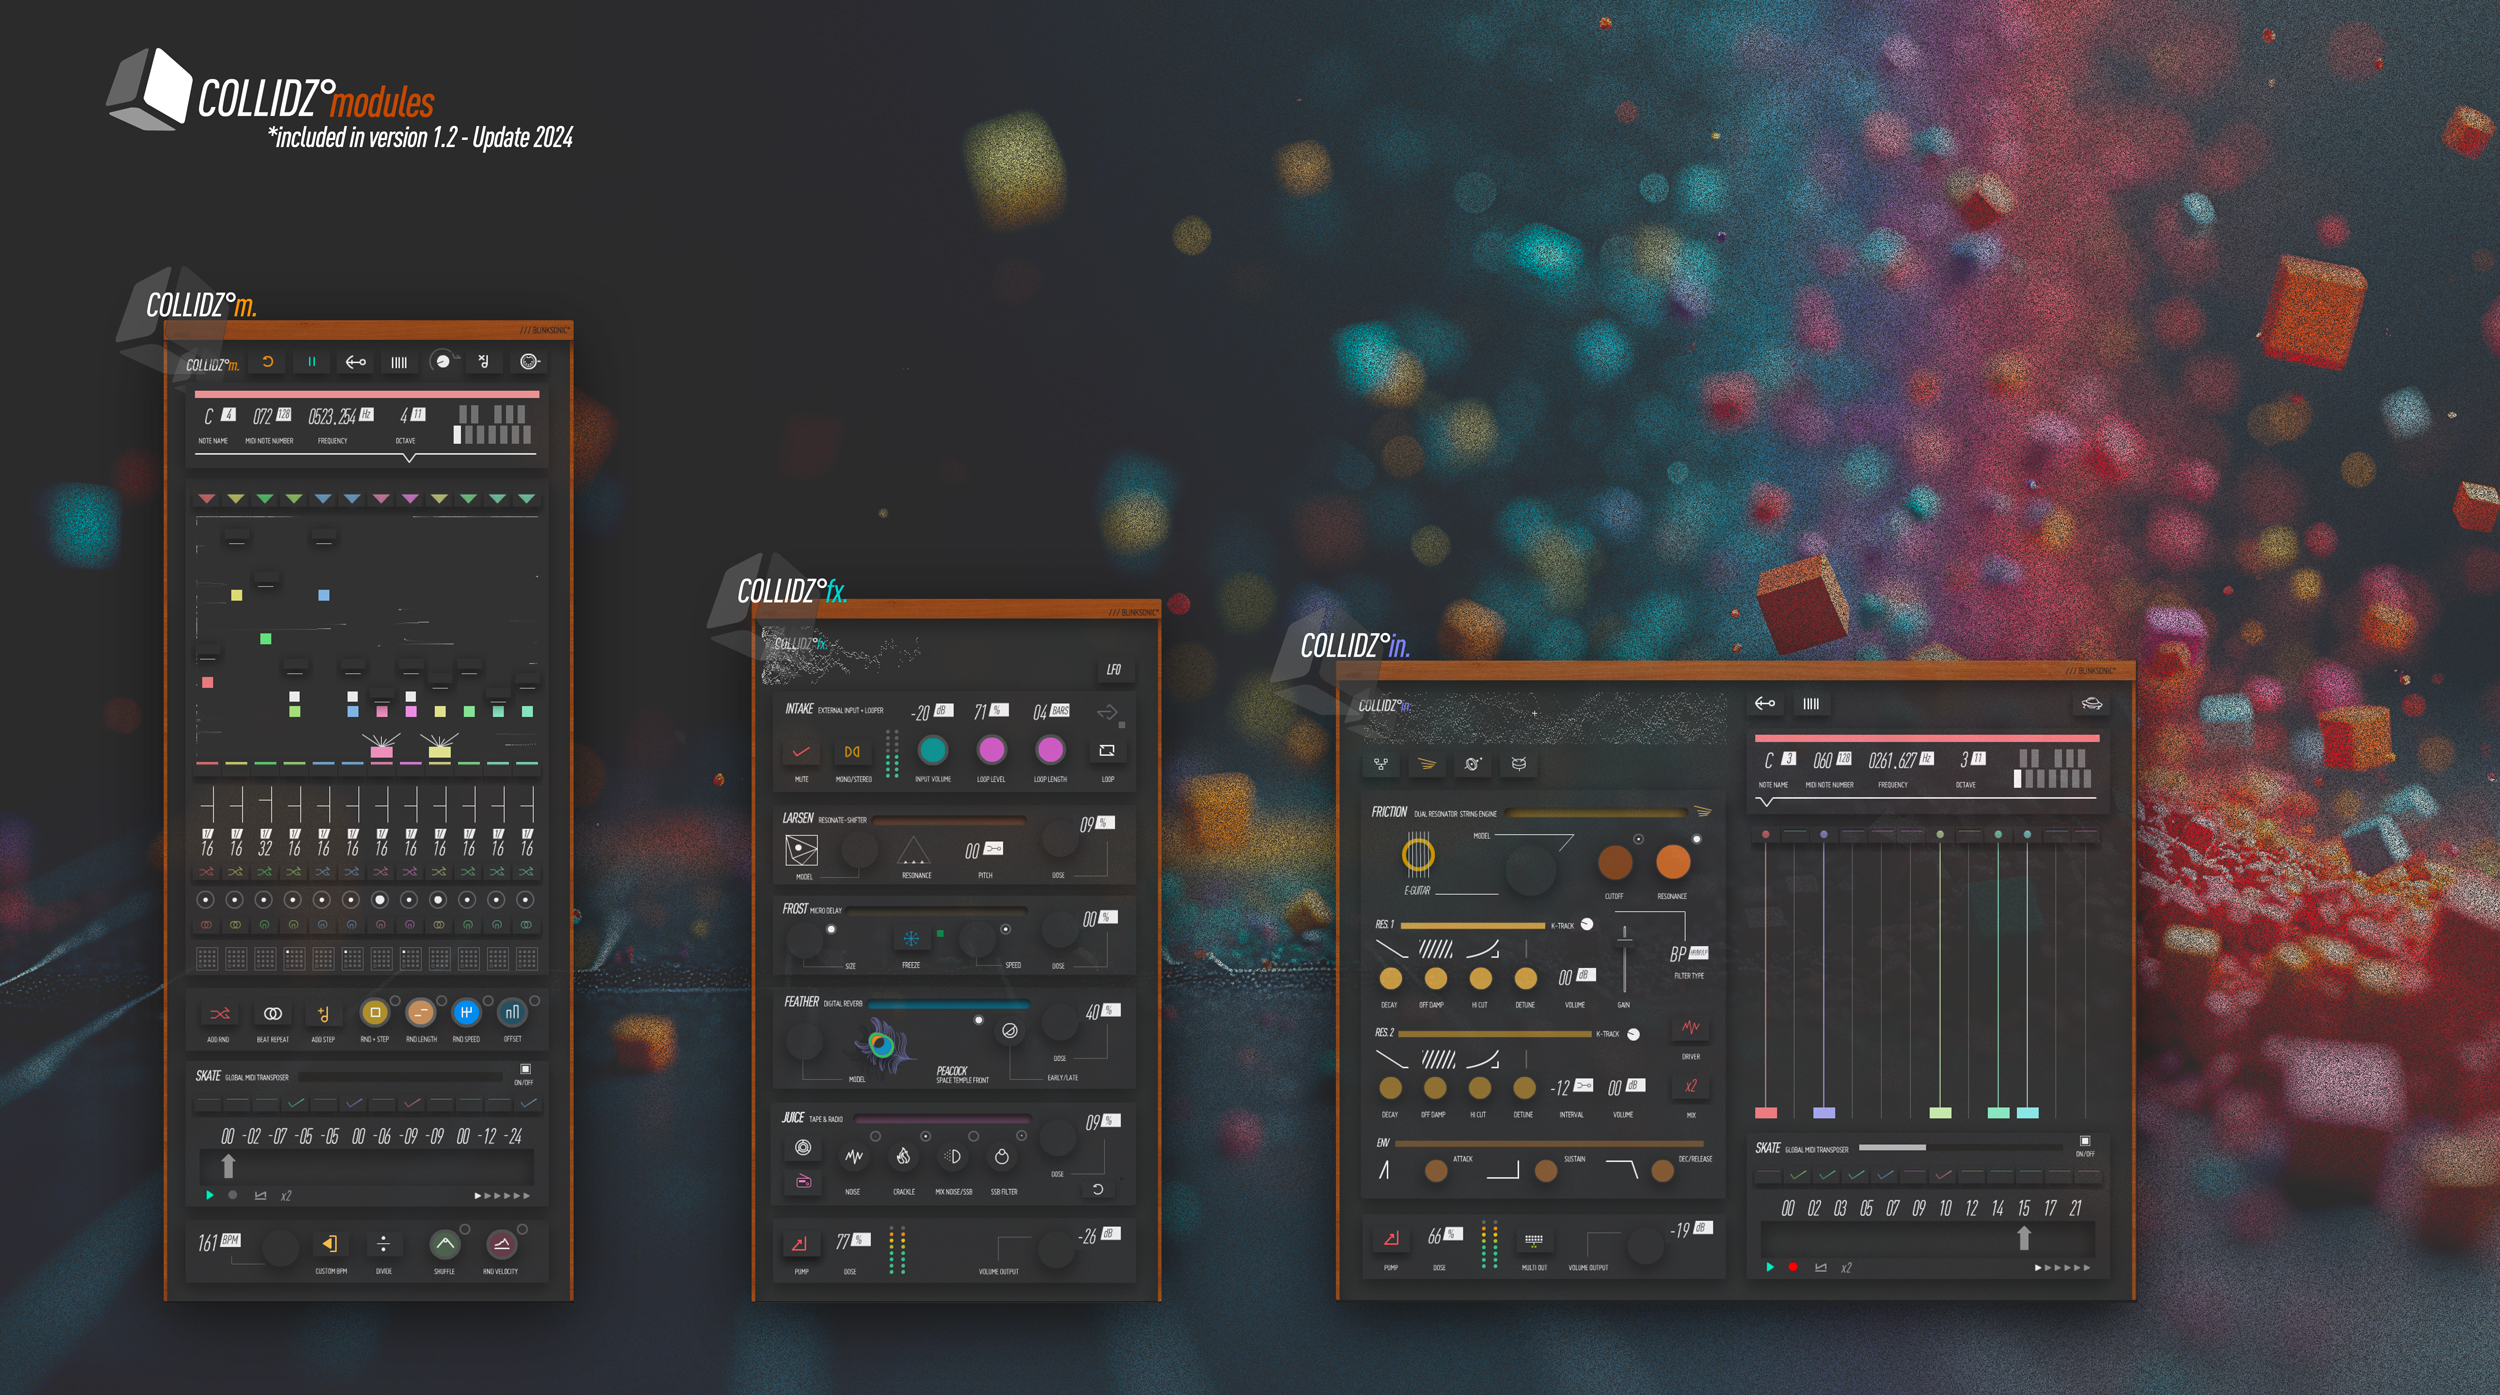
Task: Open the BP Filter Type selector
Action: tap(1689, 954)
